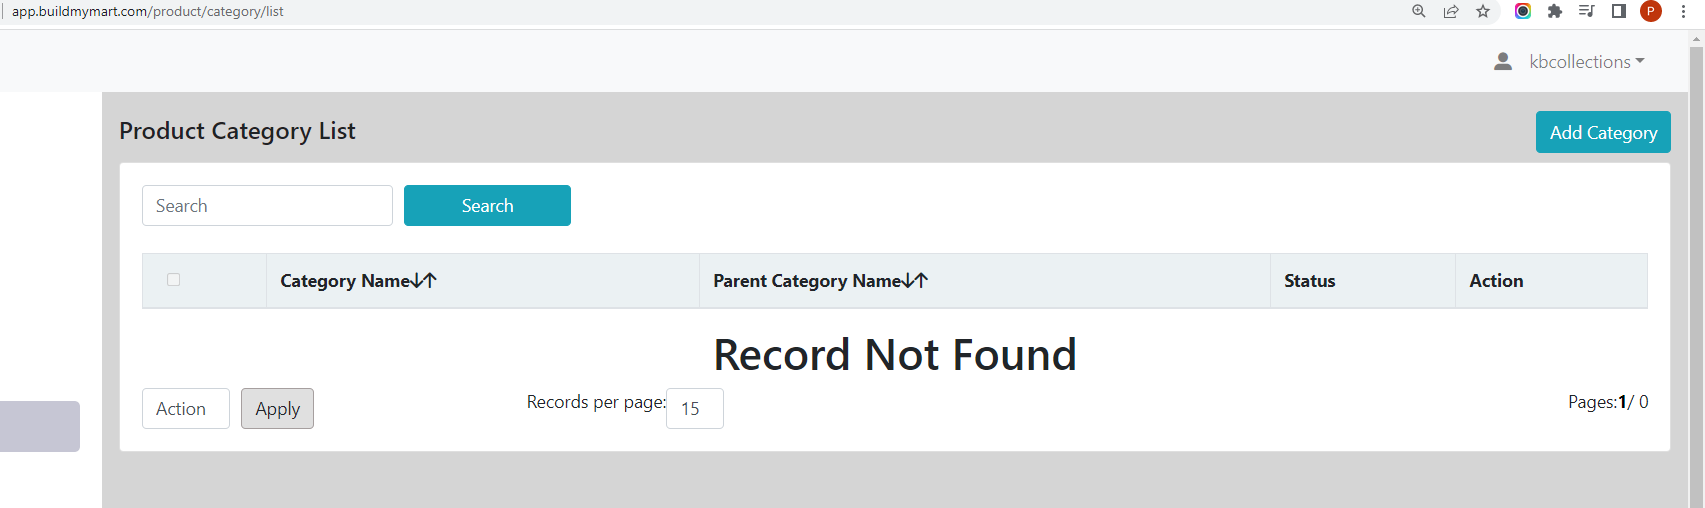Open the bulk Action dropdown
The image size is (1705, 508).
(x=186, y=409)
